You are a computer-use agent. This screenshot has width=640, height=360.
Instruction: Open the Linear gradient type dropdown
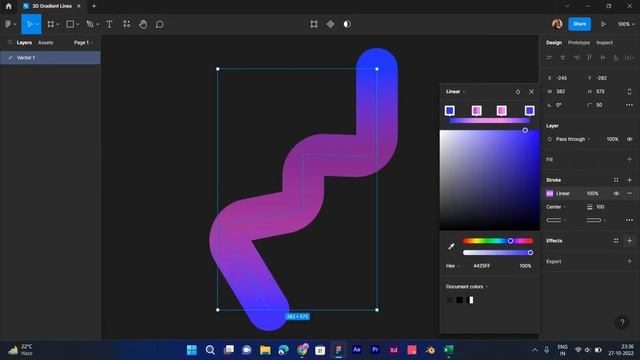pyautogui.click(x=456, y=91)
